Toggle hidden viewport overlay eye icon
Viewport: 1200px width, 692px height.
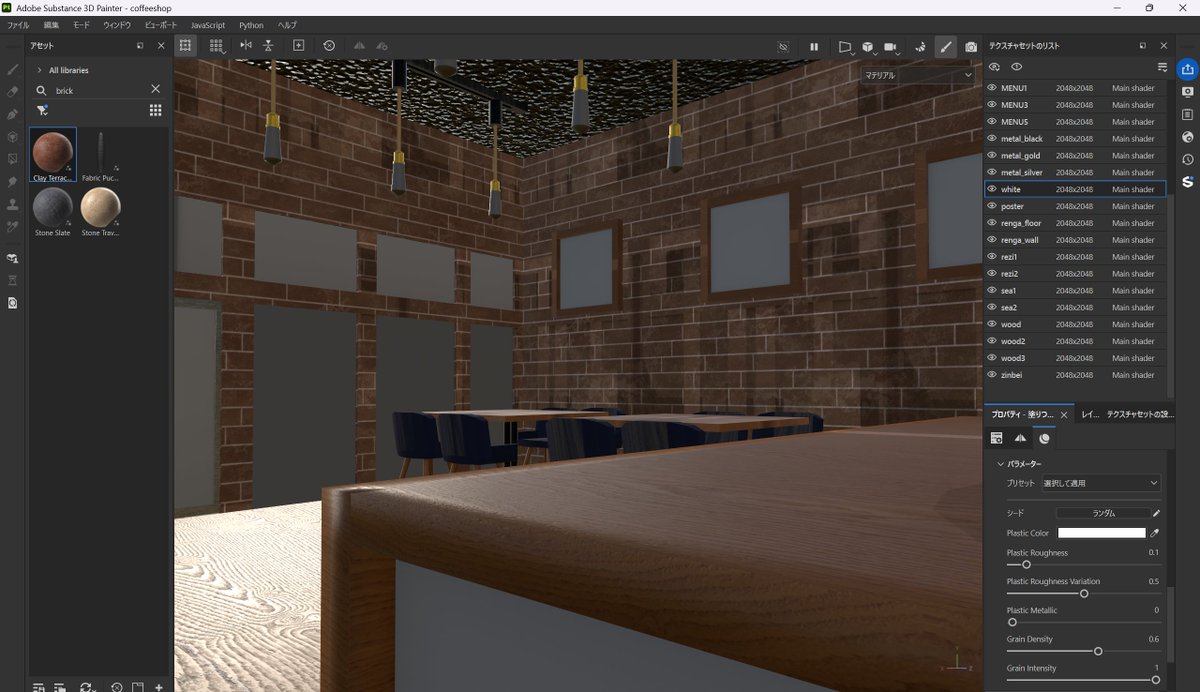(x=783, y=47)
